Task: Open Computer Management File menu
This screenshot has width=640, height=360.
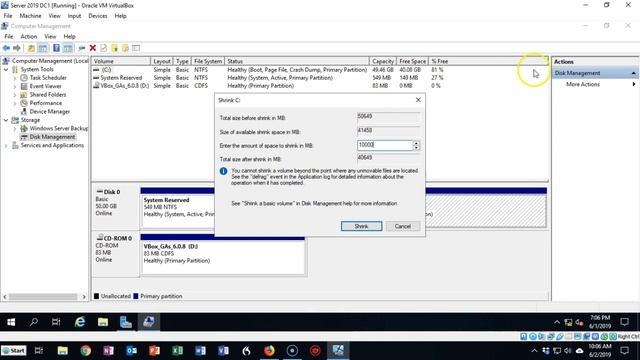Action: pyautogui.click(x=9, y=36)
